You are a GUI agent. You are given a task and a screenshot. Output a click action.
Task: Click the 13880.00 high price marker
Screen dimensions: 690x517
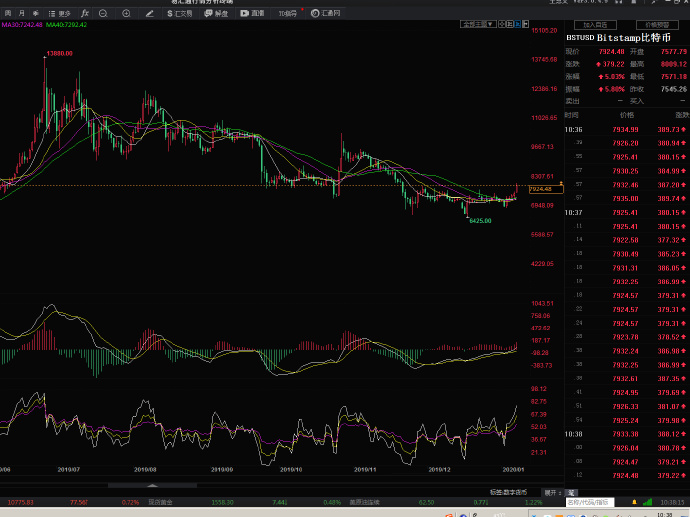[x=59, y=53]
